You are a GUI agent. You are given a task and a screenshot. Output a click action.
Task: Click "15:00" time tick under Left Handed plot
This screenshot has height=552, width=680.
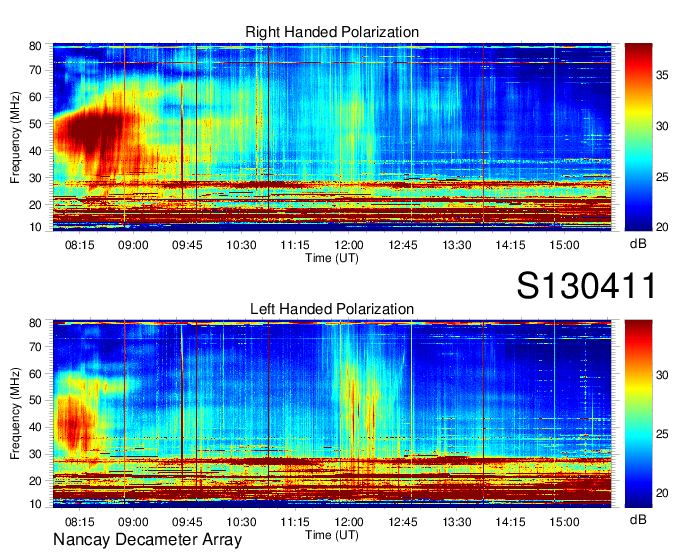tap(564, 522)
